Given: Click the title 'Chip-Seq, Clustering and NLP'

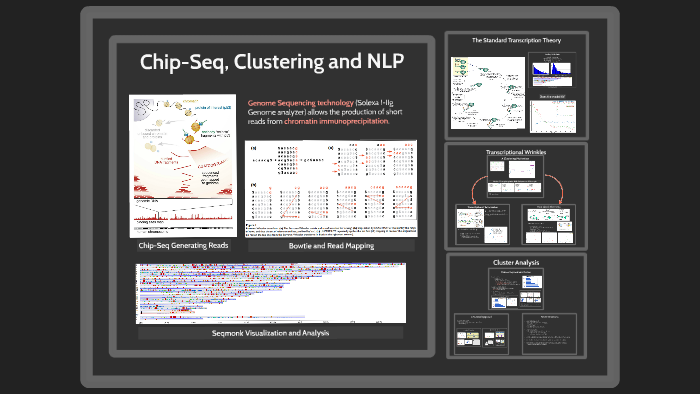Looking at the screenshot, I should coord(272,62).
